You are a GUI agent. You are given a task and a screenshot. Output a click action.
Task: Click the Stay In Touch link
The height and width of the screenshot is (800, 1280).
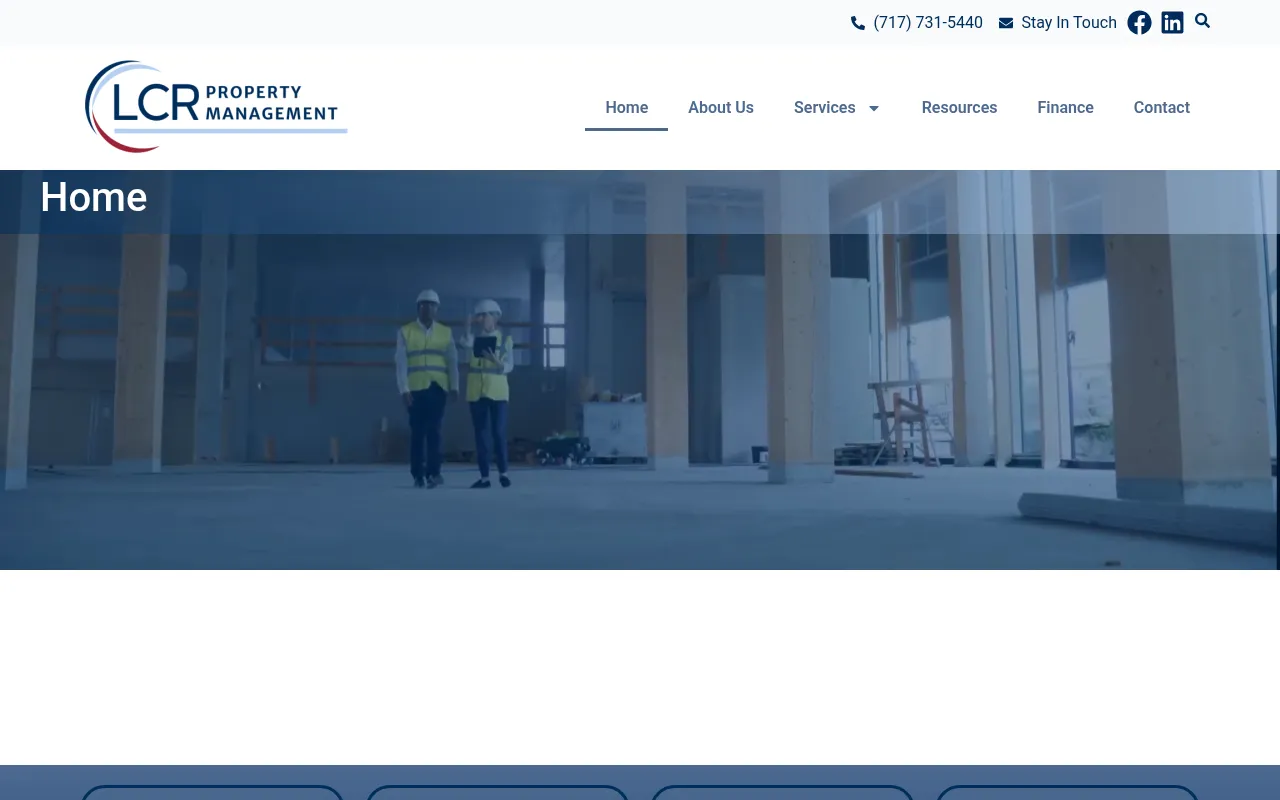pyautogui.click(x=1069, y=23)
